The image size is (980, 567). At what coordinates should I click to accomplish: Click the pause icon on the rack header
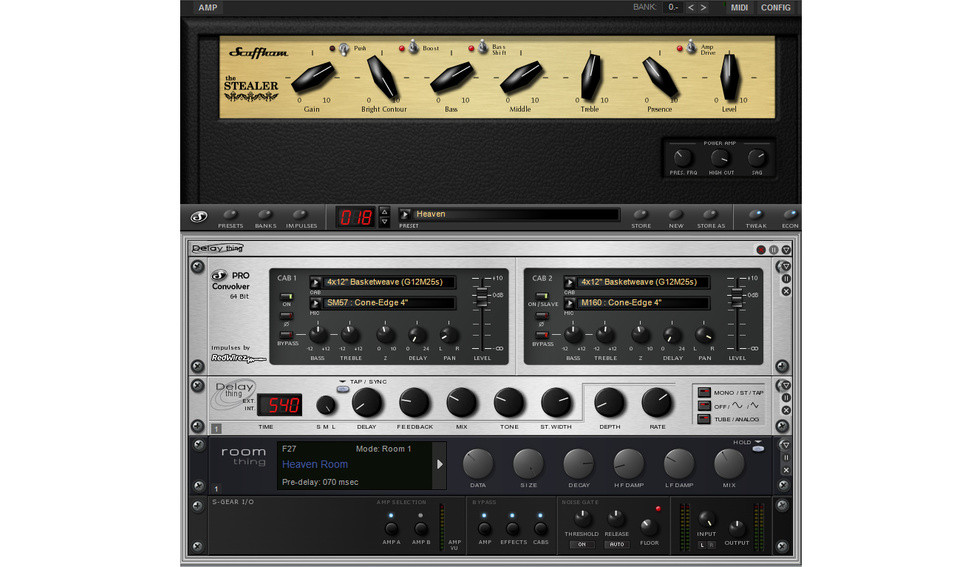tap(774, 249)
